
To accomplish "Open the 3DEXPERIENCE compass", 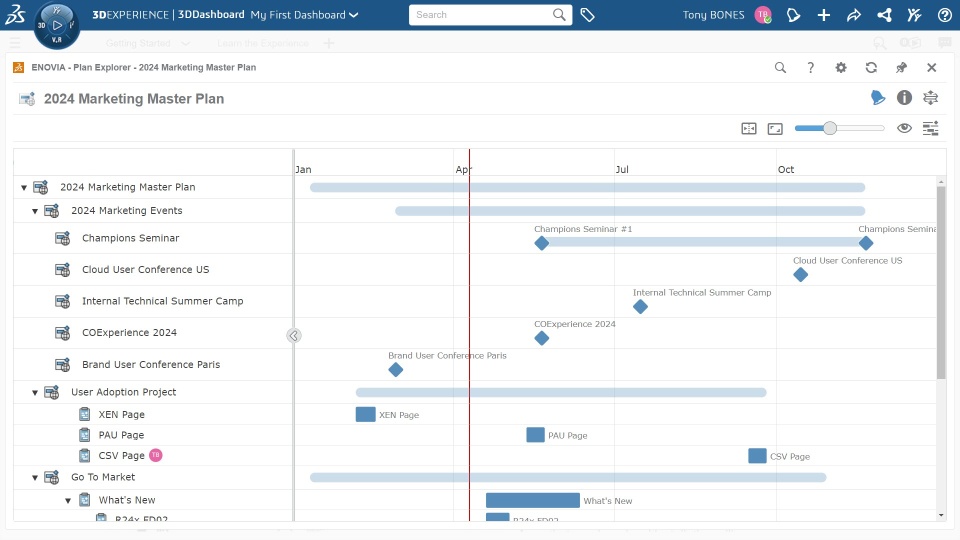I will pyautogui.click(x=56, y=25).
